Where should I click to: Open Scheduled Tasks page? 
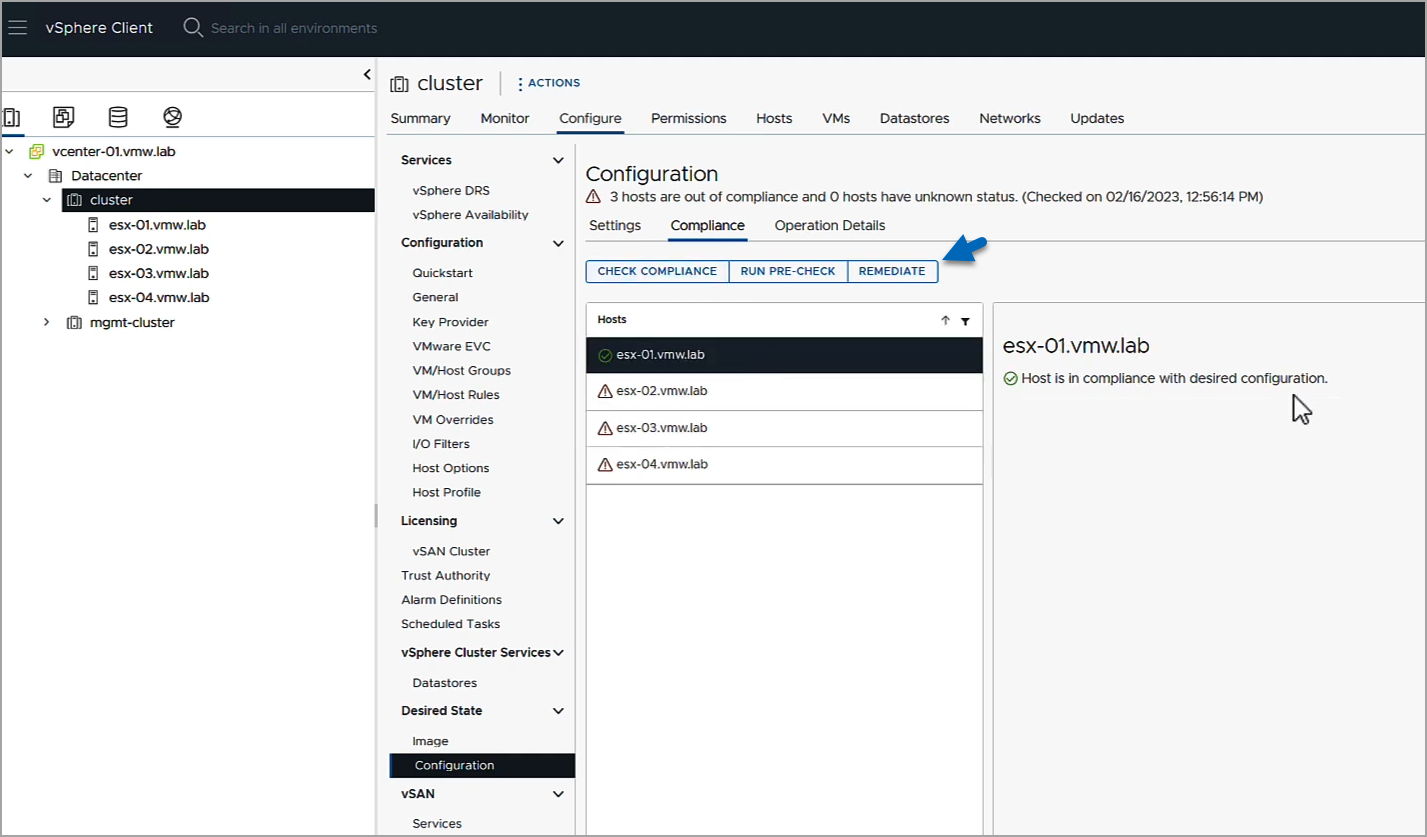pos(450,624)
